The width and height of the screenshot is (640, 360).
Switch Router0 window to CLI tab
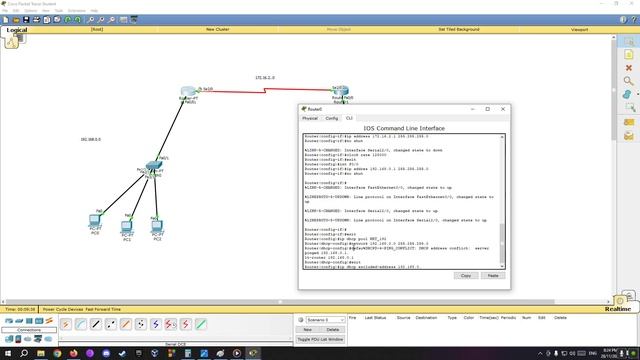(349, 118)
